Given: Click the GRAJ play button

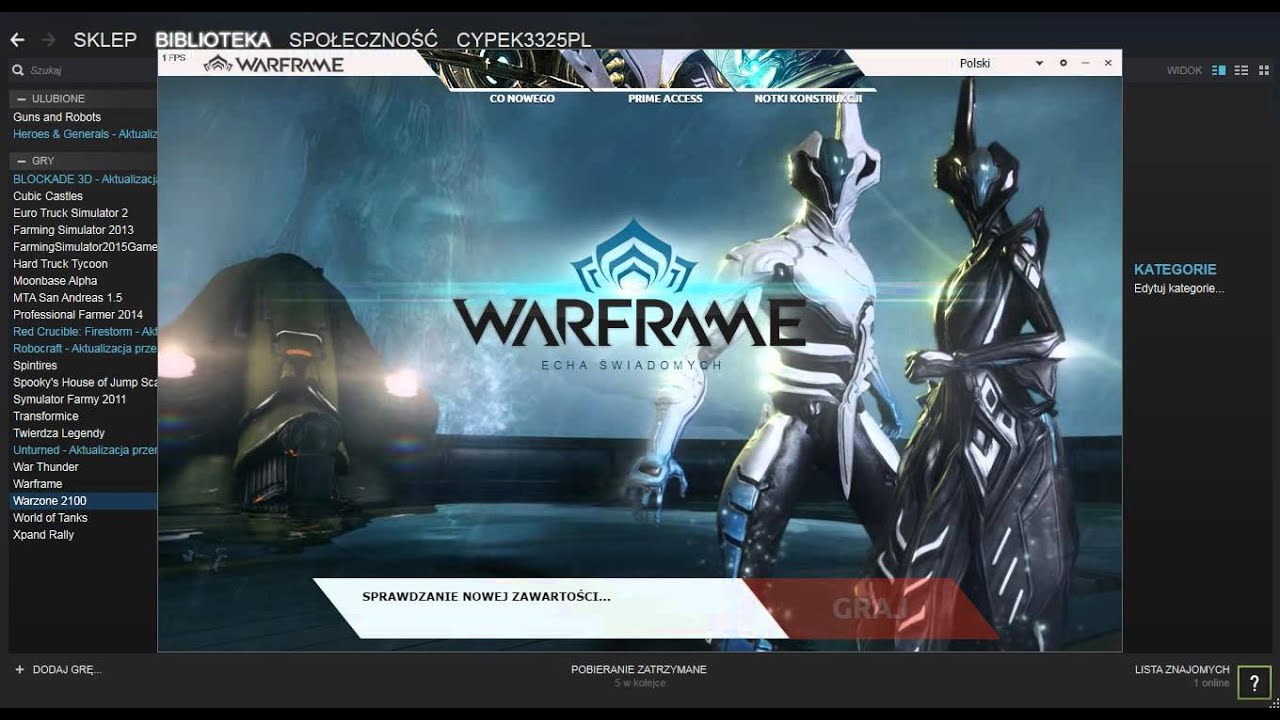Looking at the screenshot, I should pyautogui.click(x=869, y=608).
